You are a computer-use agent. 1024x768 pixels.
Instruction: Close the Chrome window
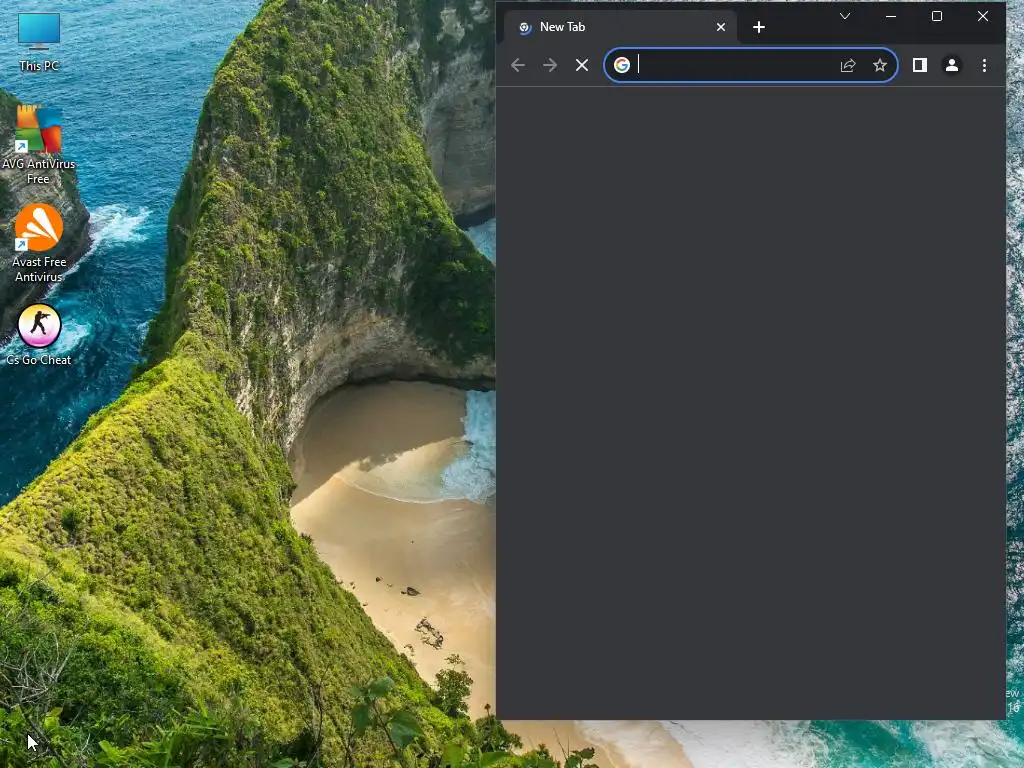[983, 16]
